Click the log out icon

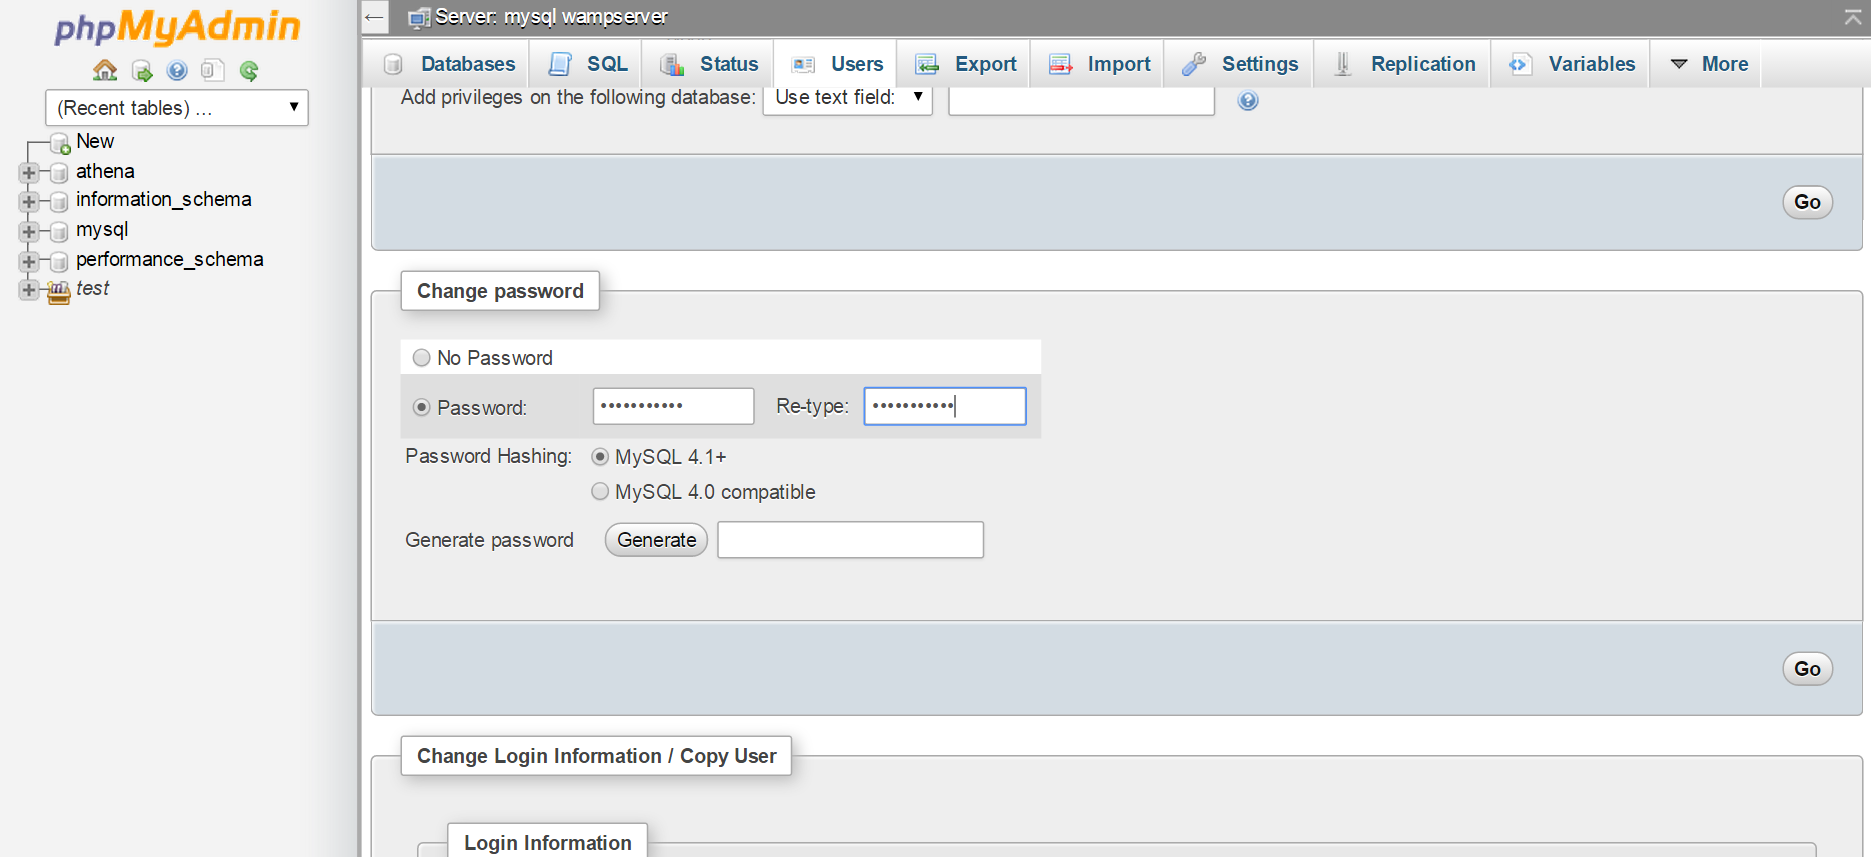click(142, 70)
